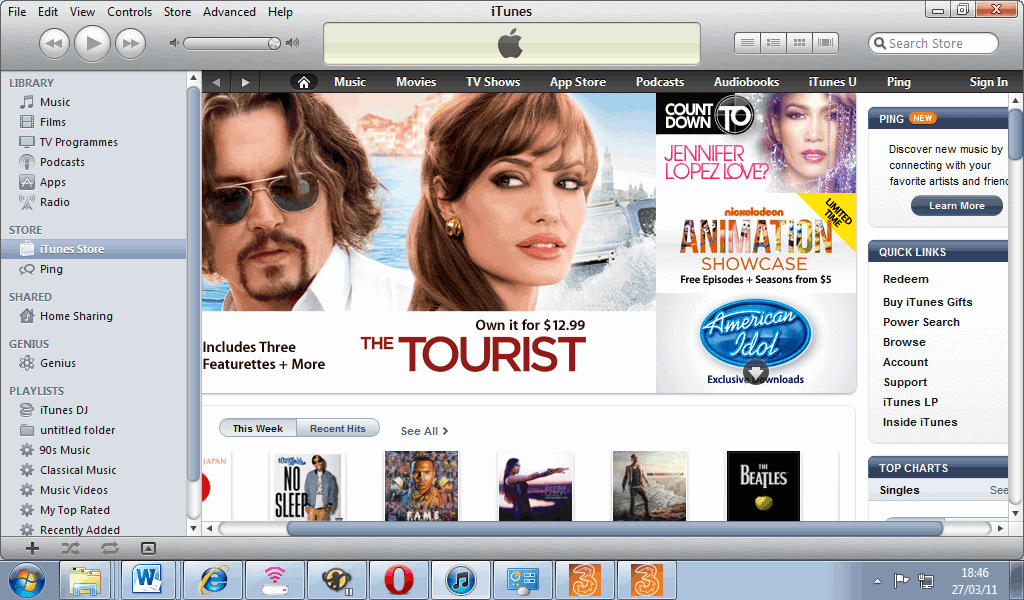Go back with store back arrow
This screenshot has height=600, width=1024.
click(216, 82)
